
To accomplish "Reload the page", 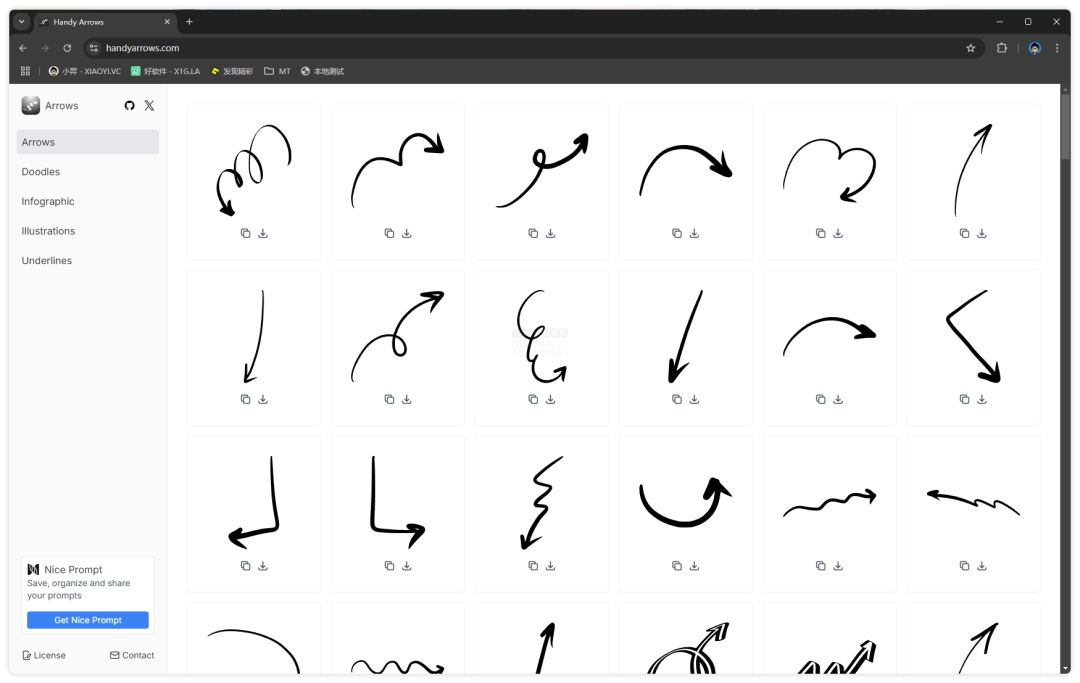I will 67,48.
